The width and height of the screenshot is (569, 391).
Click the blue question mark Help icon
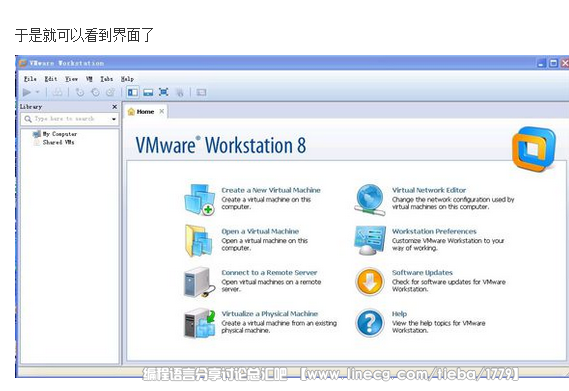(369, 323)
